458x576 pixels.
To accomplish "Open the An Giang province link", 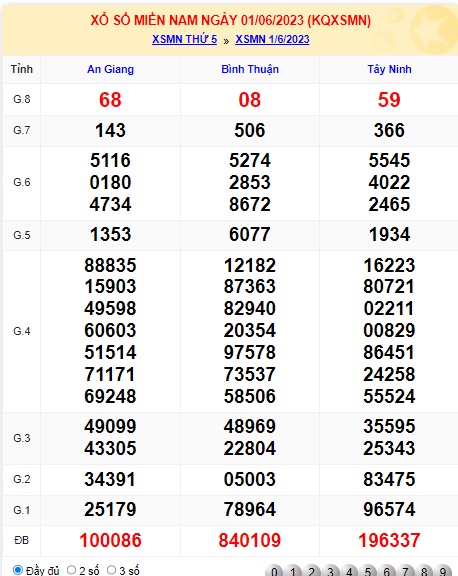I will [x=110, y=69].
